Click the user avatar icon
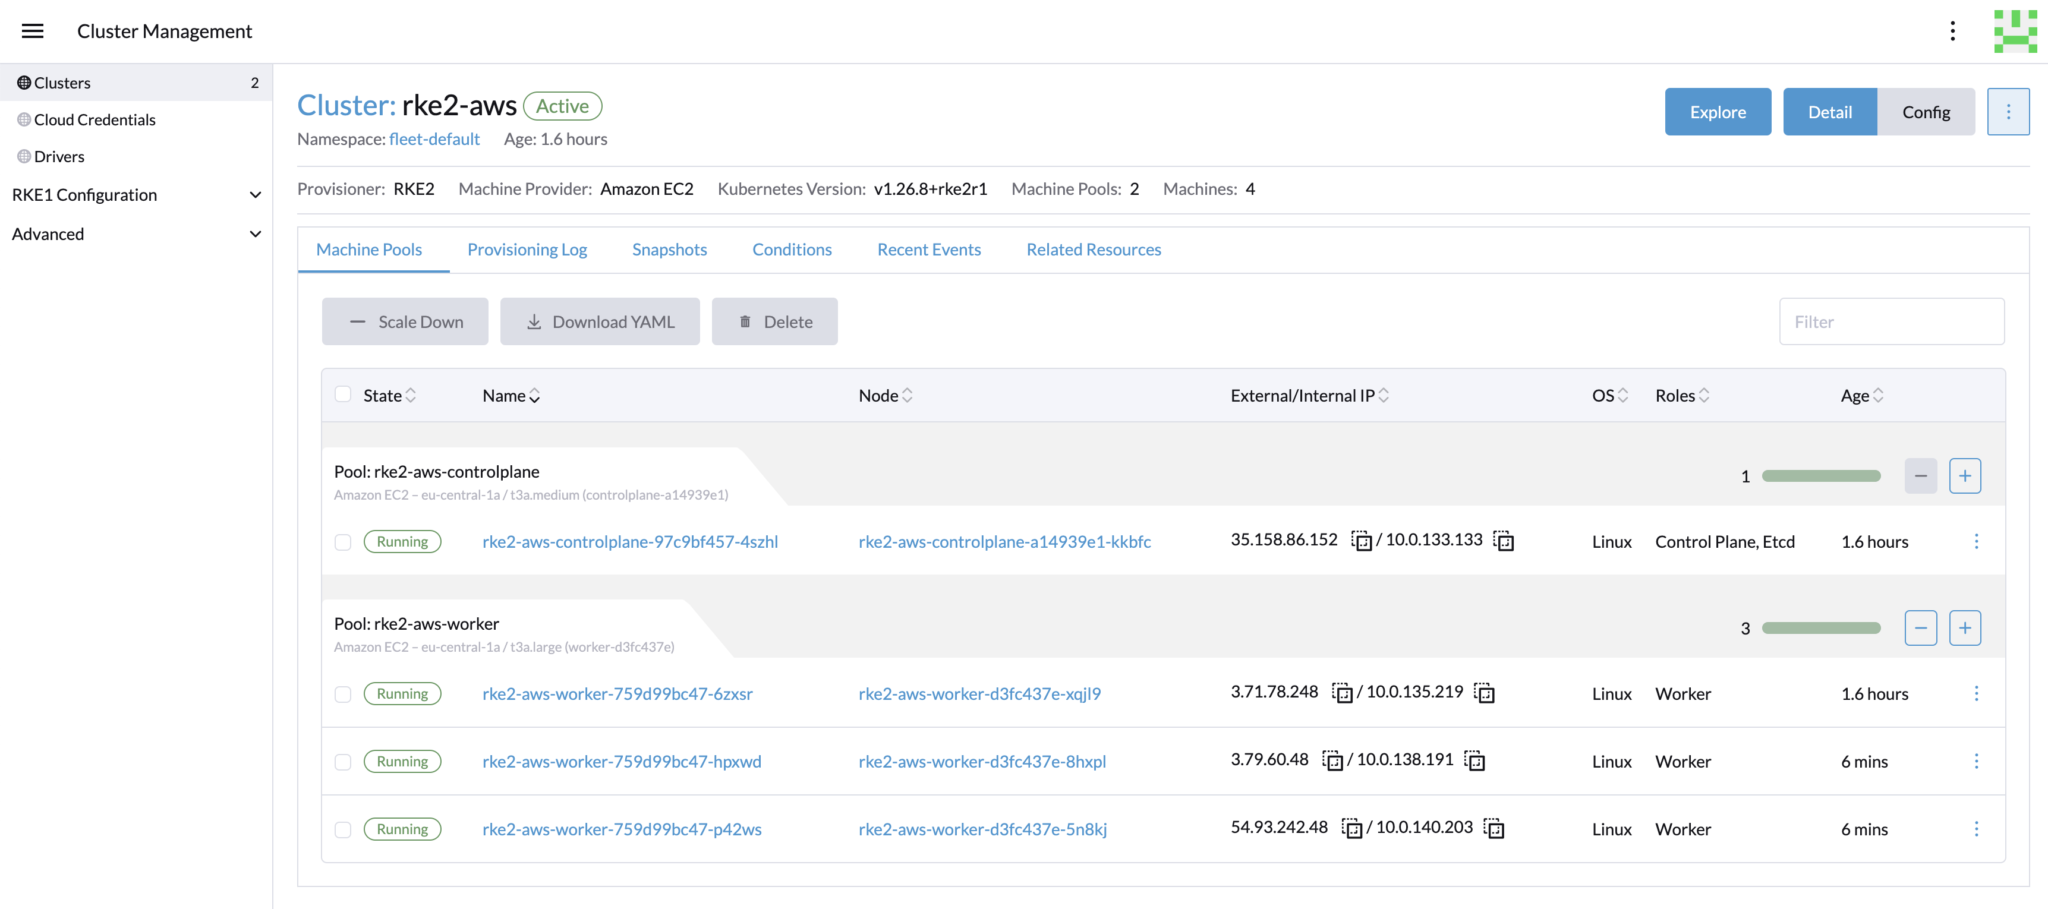 pyautogui.click(x=2014, y=31)
